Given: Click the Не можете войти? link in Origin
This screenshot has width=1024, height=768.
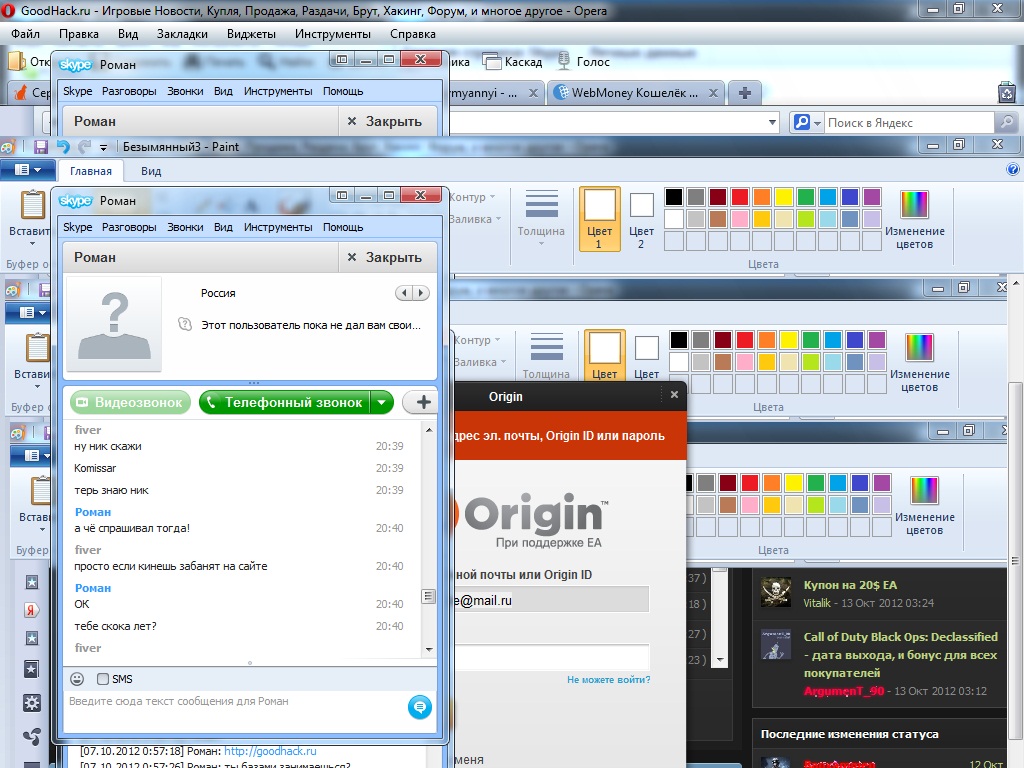Looking at the screenshot, I should tap(609, 680).
